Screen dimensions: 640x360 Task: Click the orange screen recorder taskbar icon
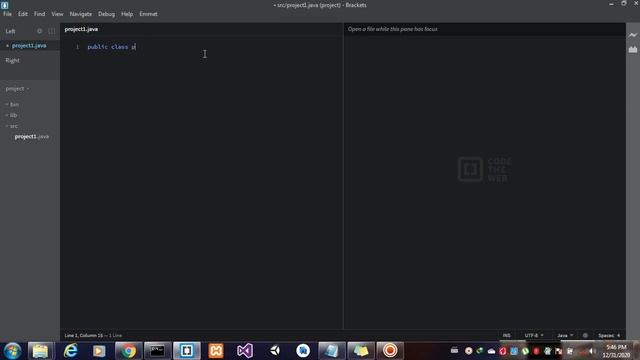click(390, 351)
